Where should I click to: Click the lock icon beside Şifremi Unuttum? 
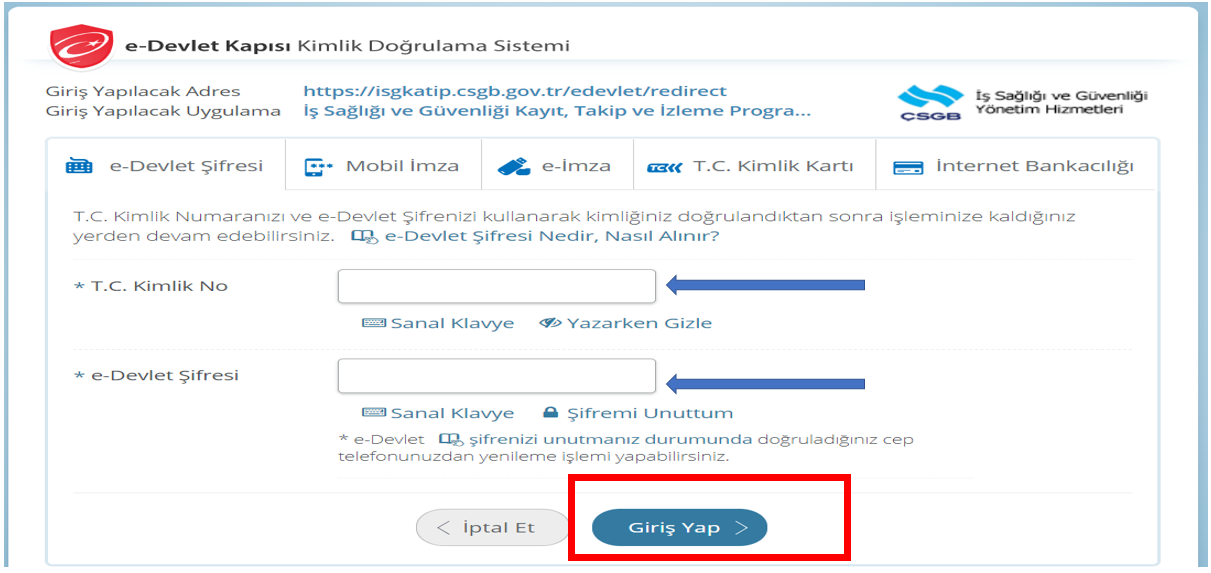click(x=550, y=413)
